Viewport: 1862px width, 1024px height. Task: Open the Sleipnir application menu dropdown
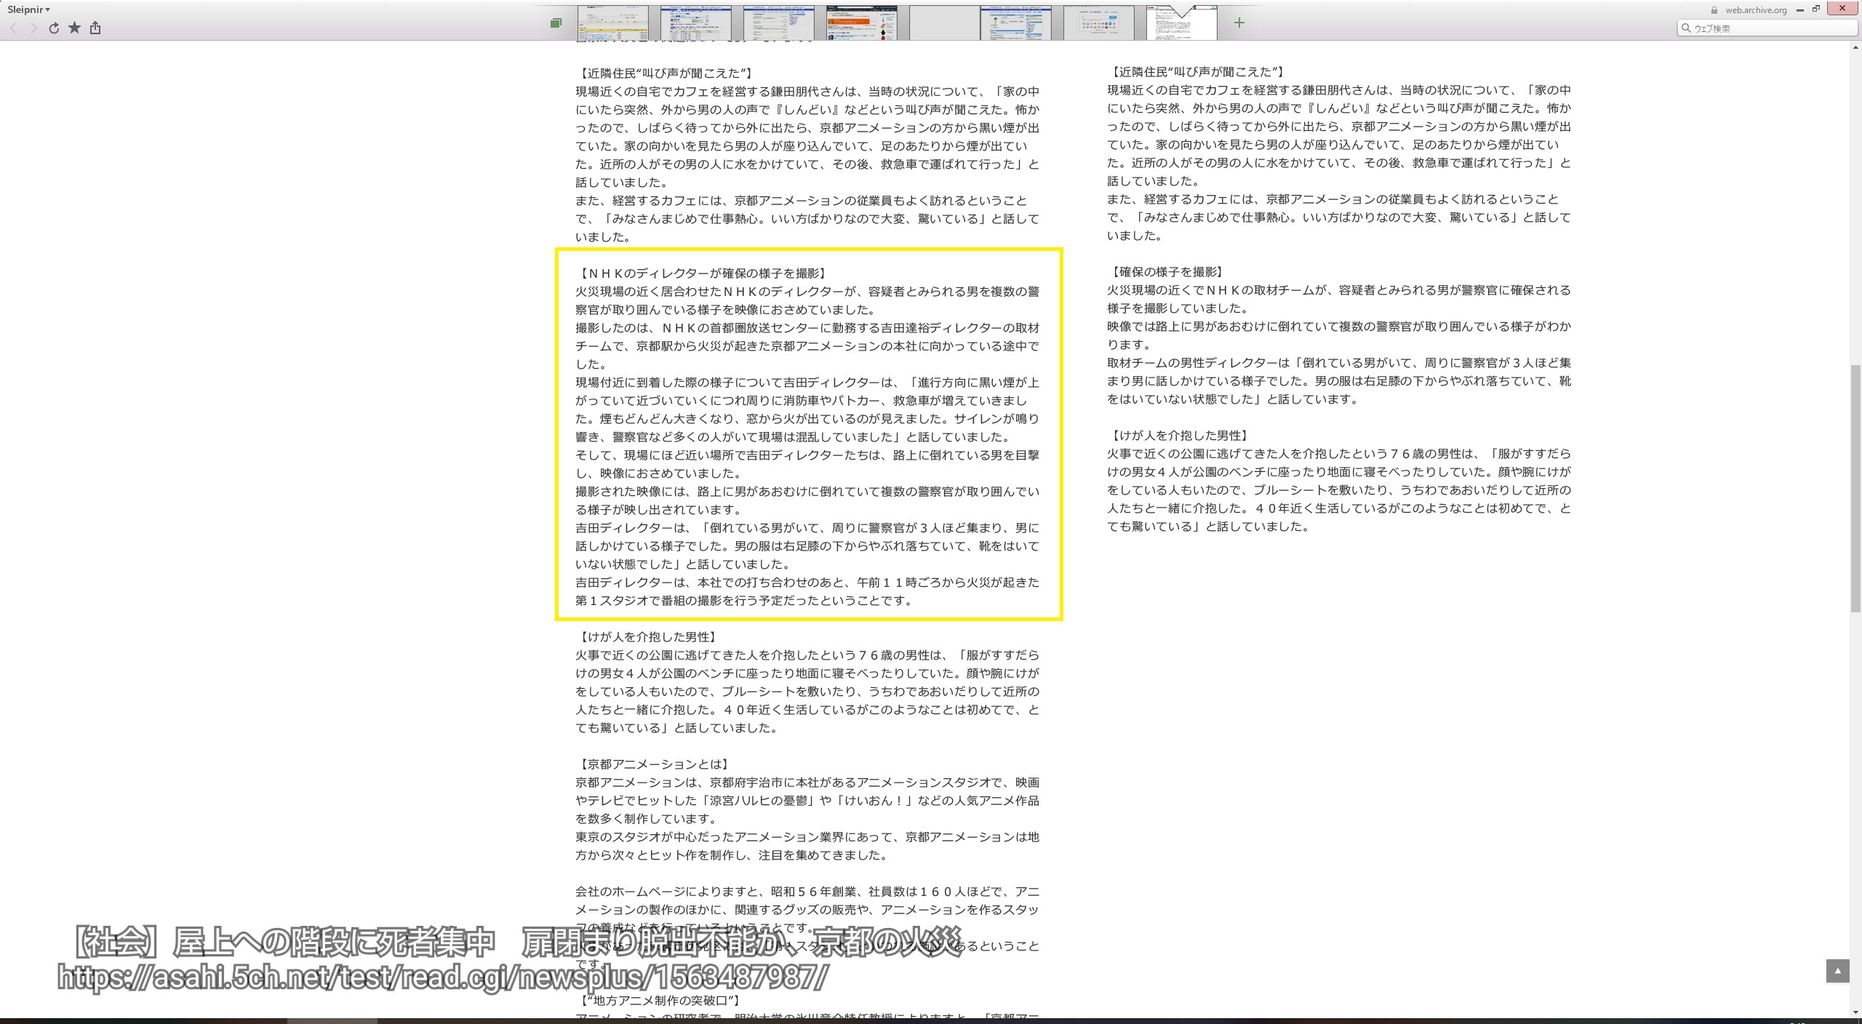[x=28, y=9]
